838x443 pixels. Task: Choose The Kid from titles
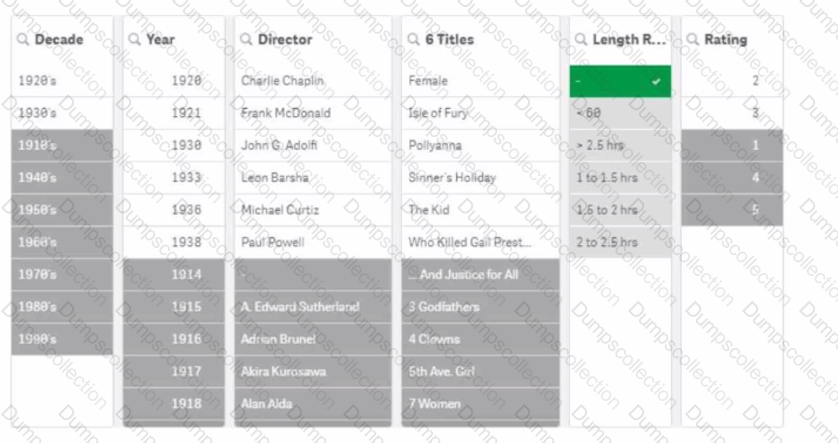(480, 210)
